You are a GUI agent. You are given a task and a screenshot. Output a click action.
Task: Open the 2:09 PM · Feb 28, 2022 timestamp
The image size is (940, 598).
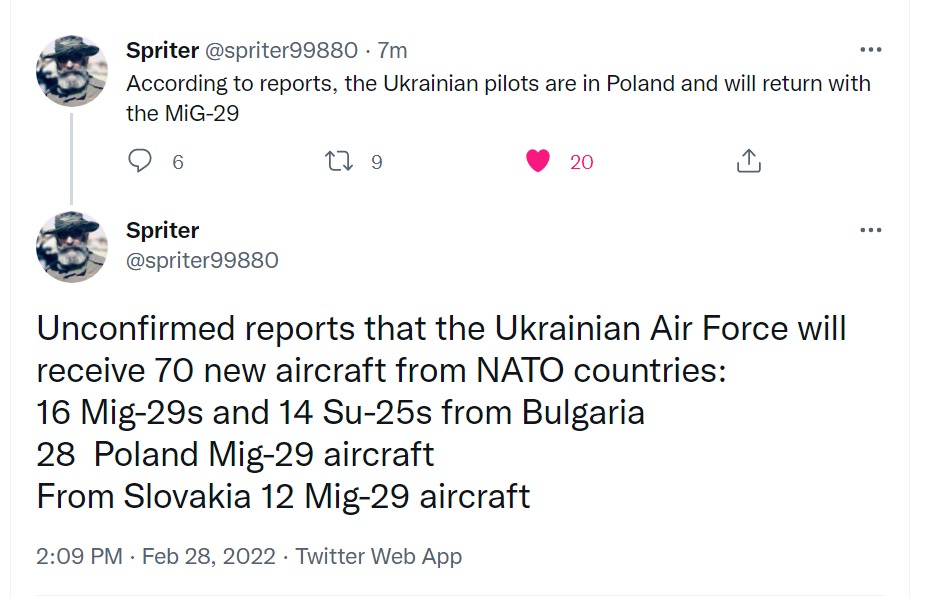click(x=155, y=556)
